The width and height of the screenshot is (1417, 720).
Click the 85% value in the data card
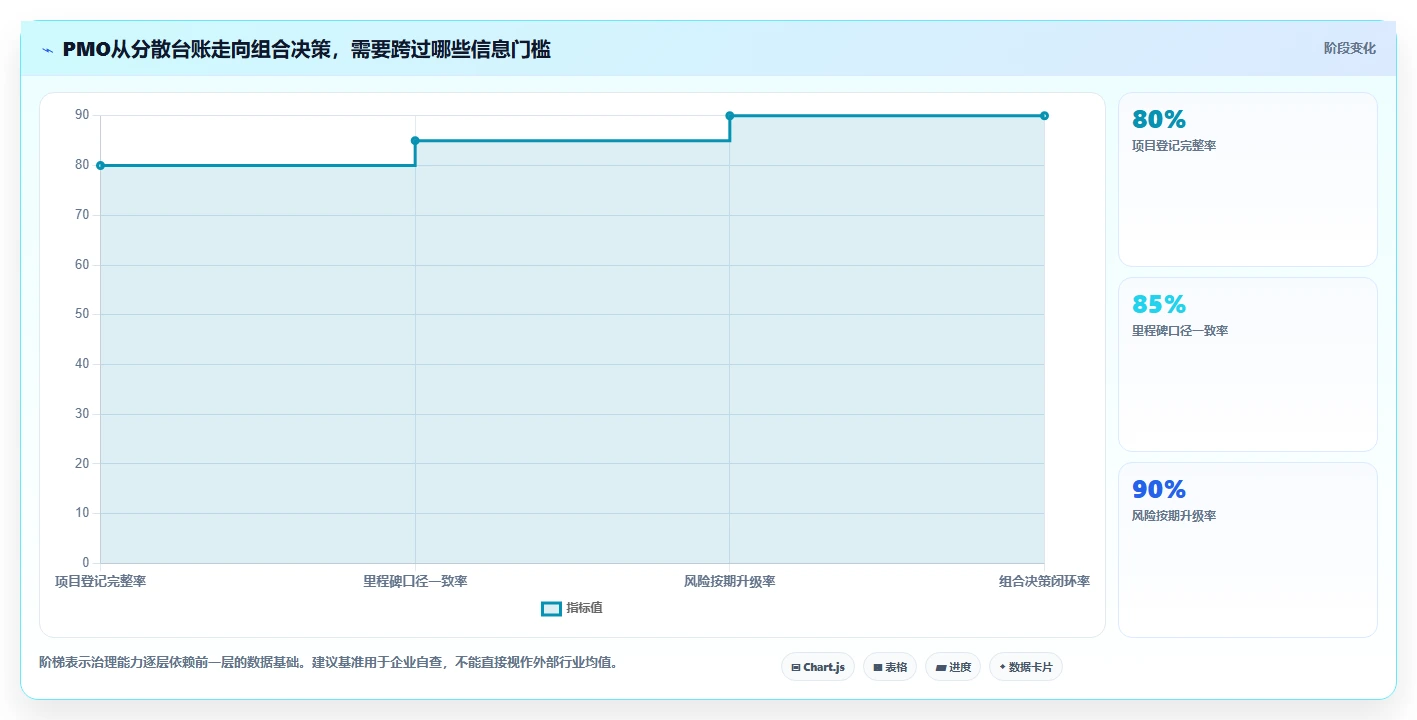click(x=1159, y=304)
